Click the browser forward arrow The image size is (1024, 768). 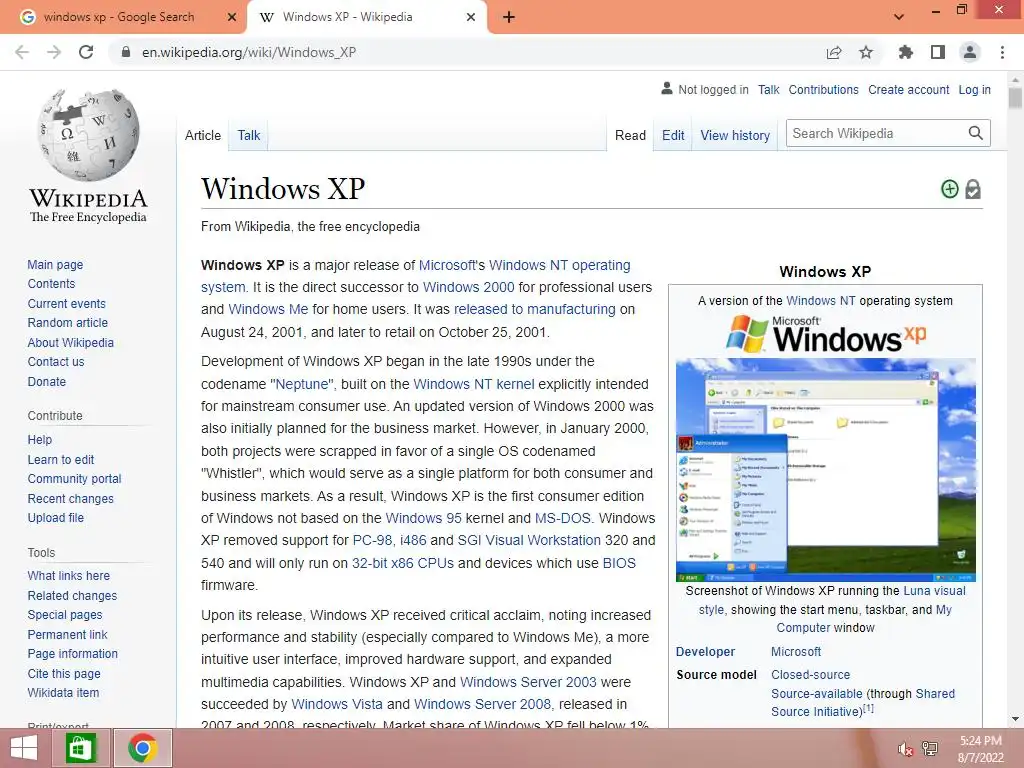pos(54,52)
